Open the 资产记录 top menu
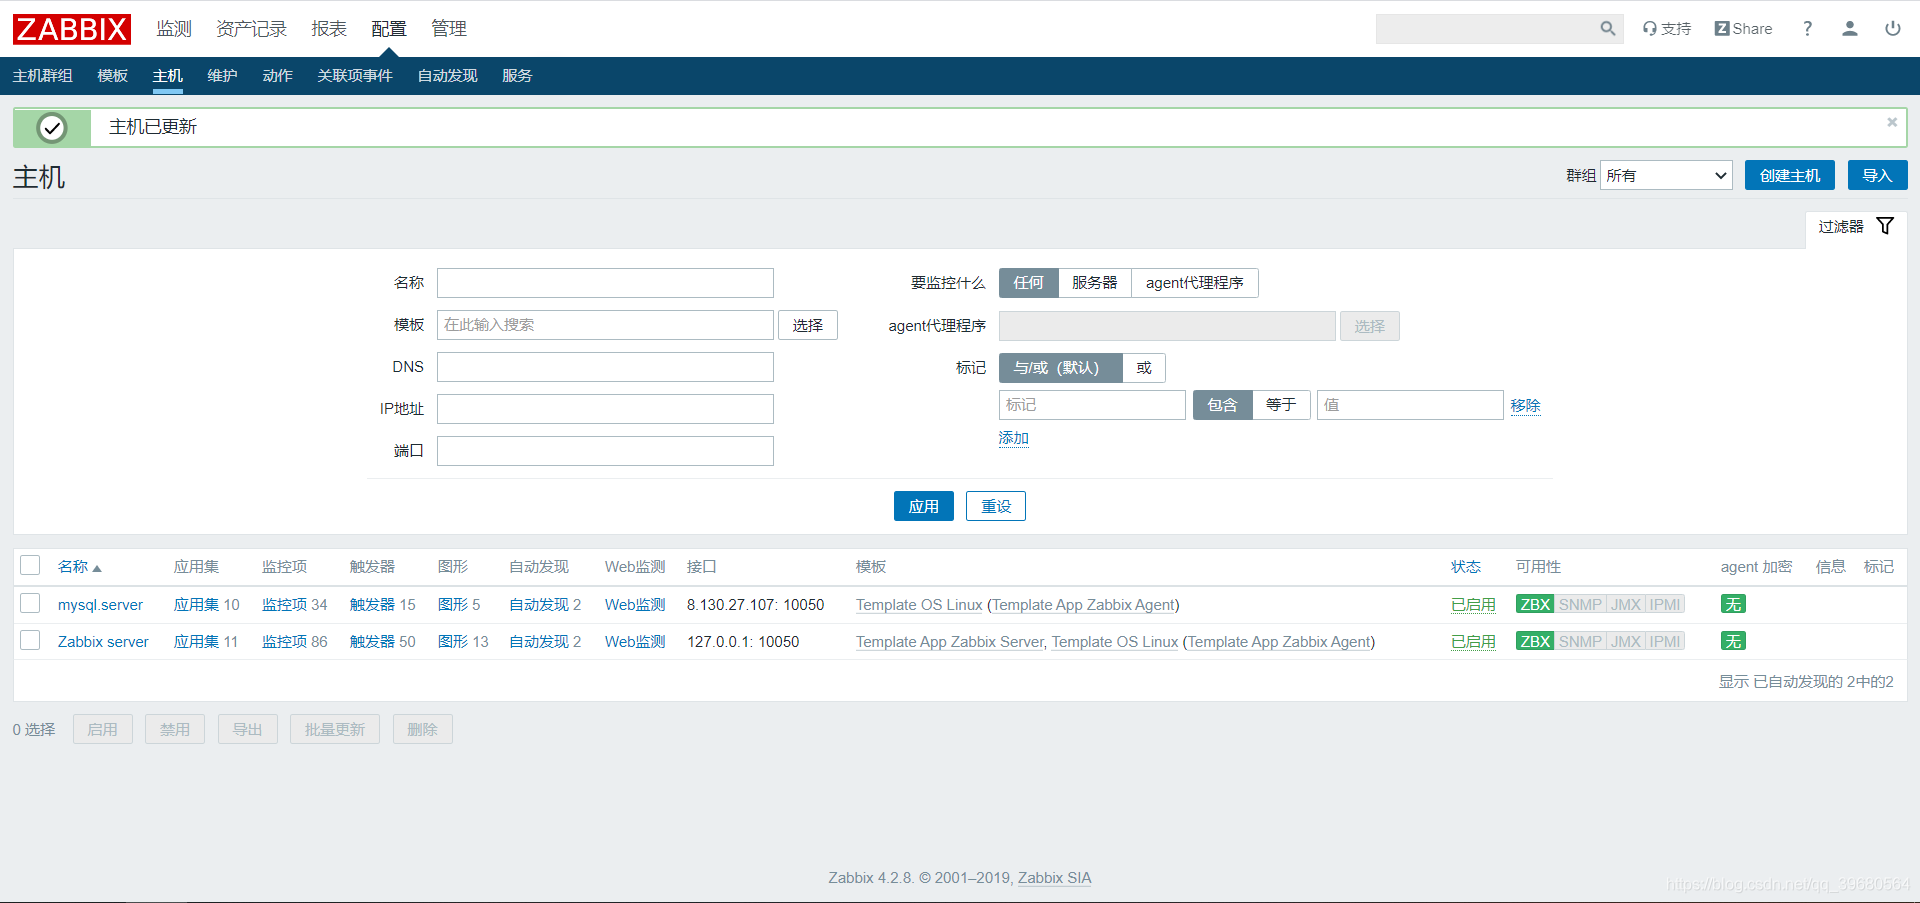 click(251, 29)
